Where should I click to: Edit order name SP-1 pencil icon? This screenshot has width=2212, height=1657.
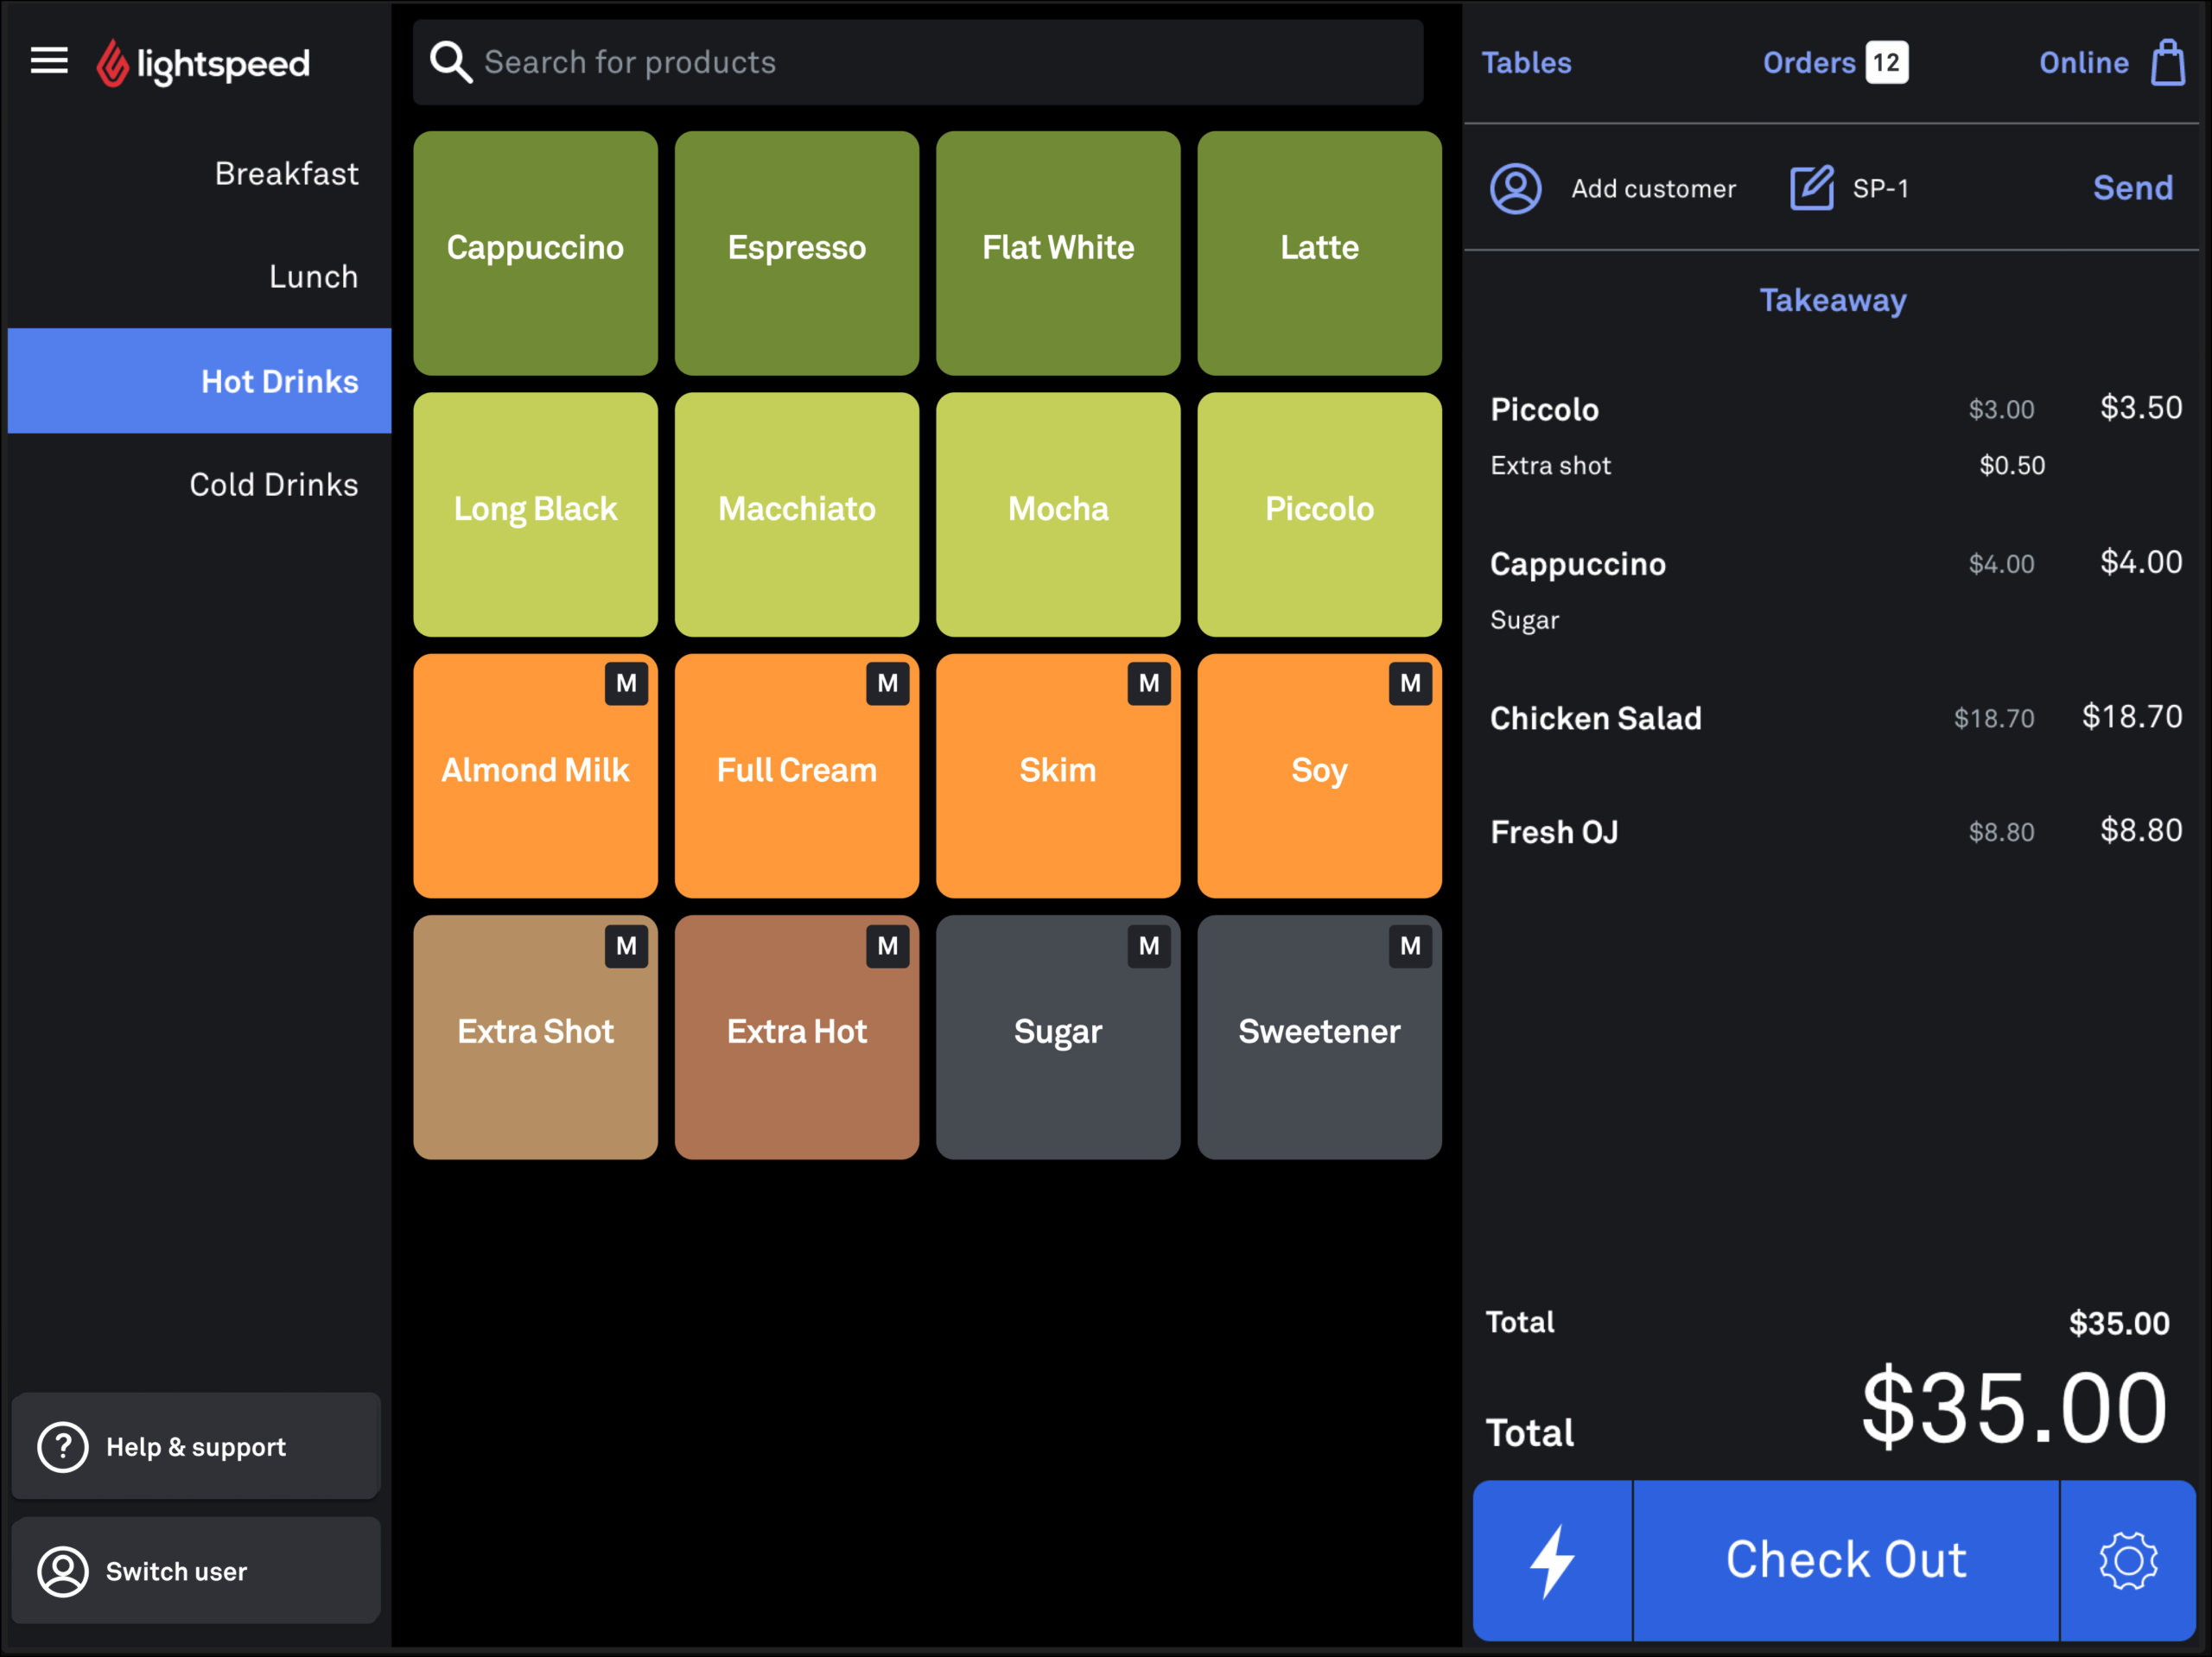coord(1811,188)
